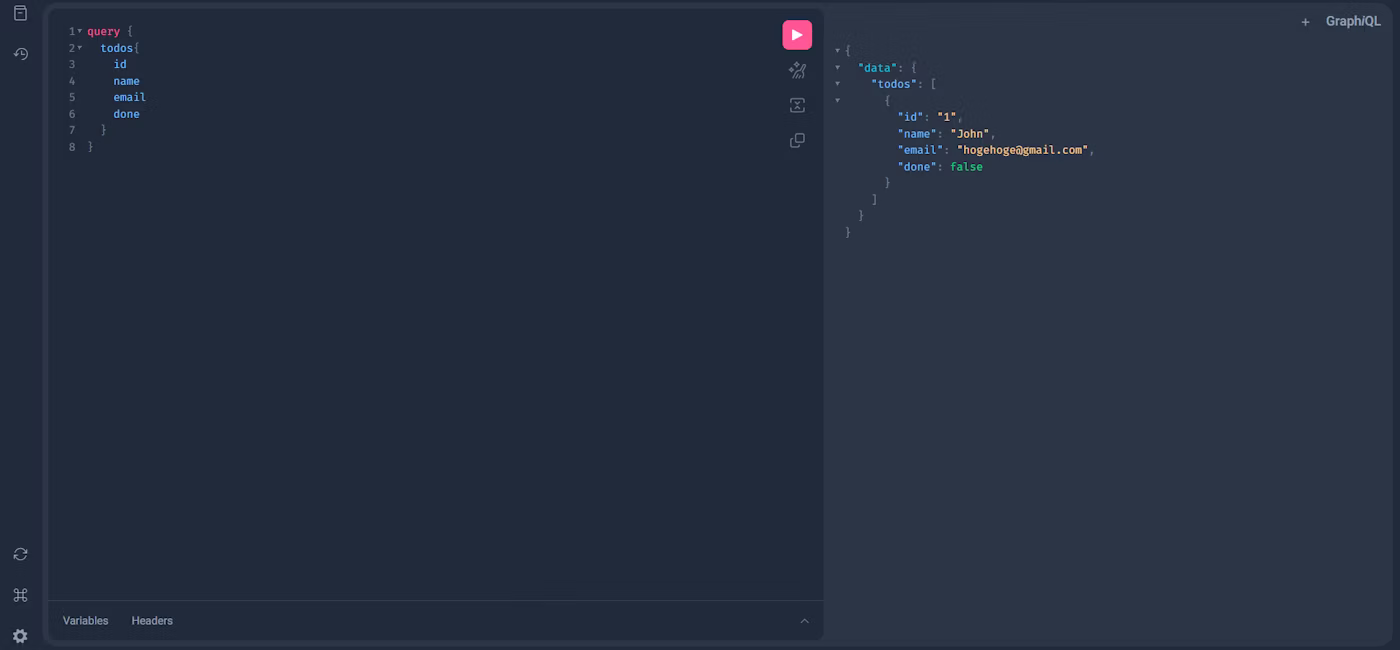Image resolution: width=1400 pixels, height=650 pixels.
Task: Copy the query using the copy icon
Action: coord(797,141)
